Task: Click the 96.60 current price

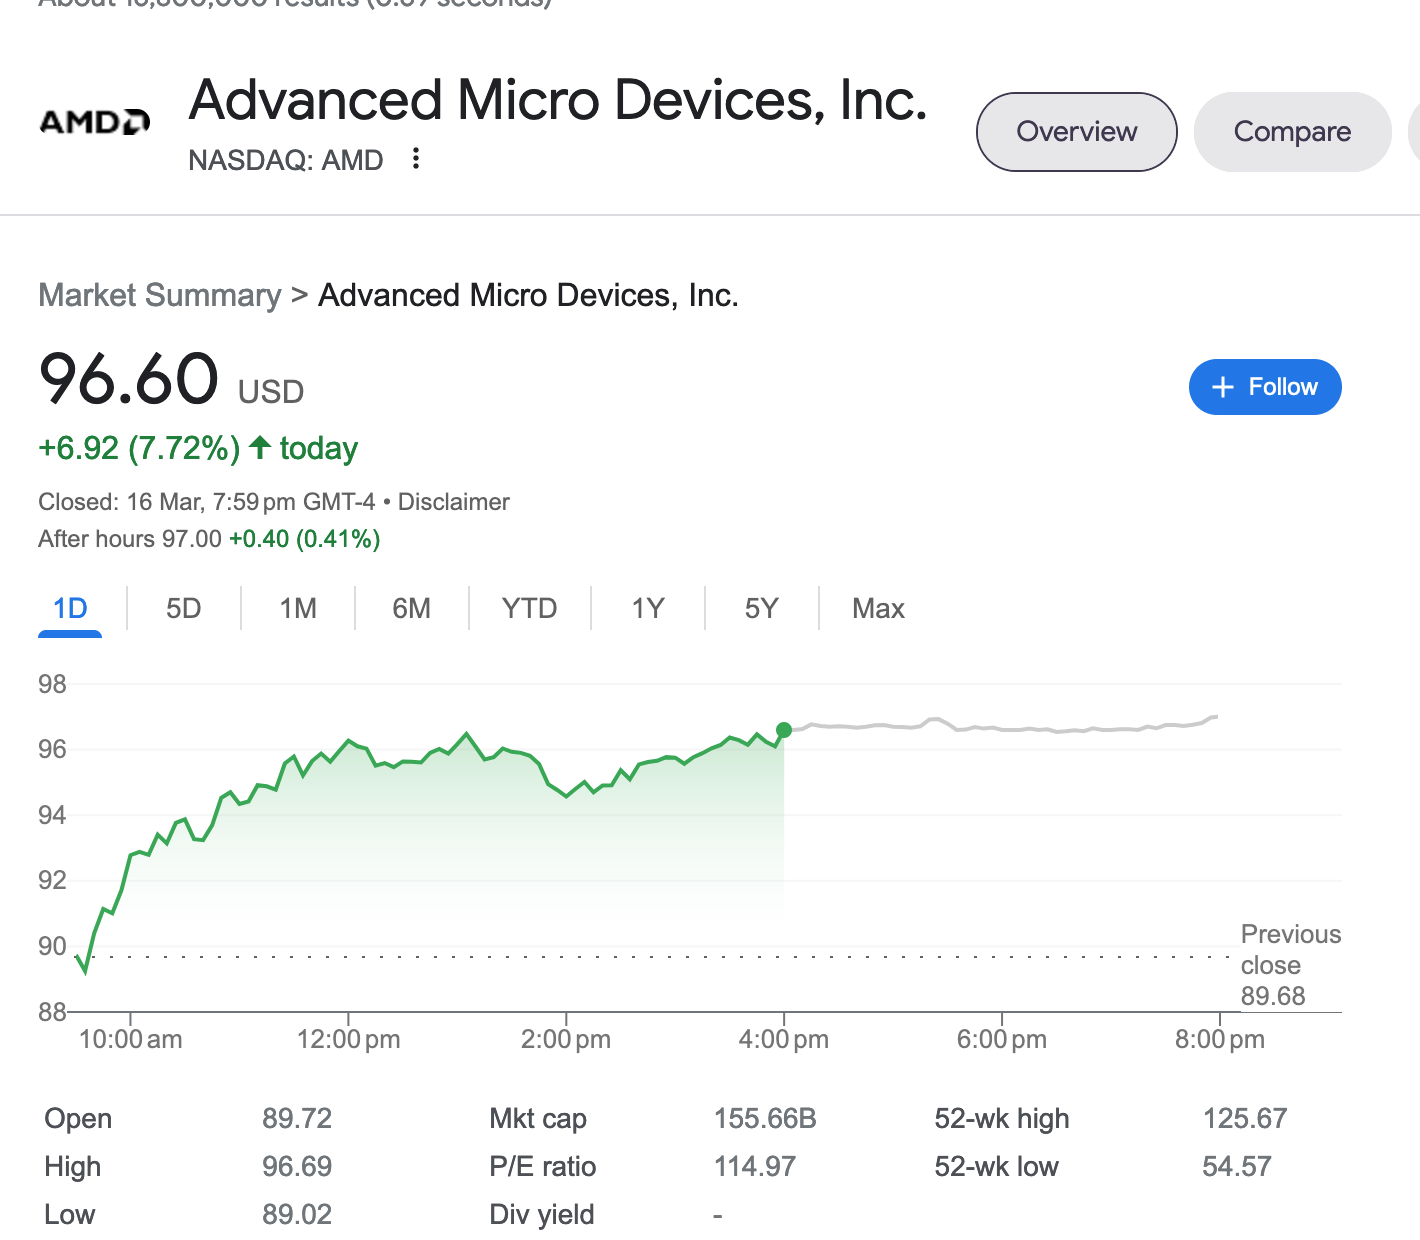Action: (x=128, y=379)
